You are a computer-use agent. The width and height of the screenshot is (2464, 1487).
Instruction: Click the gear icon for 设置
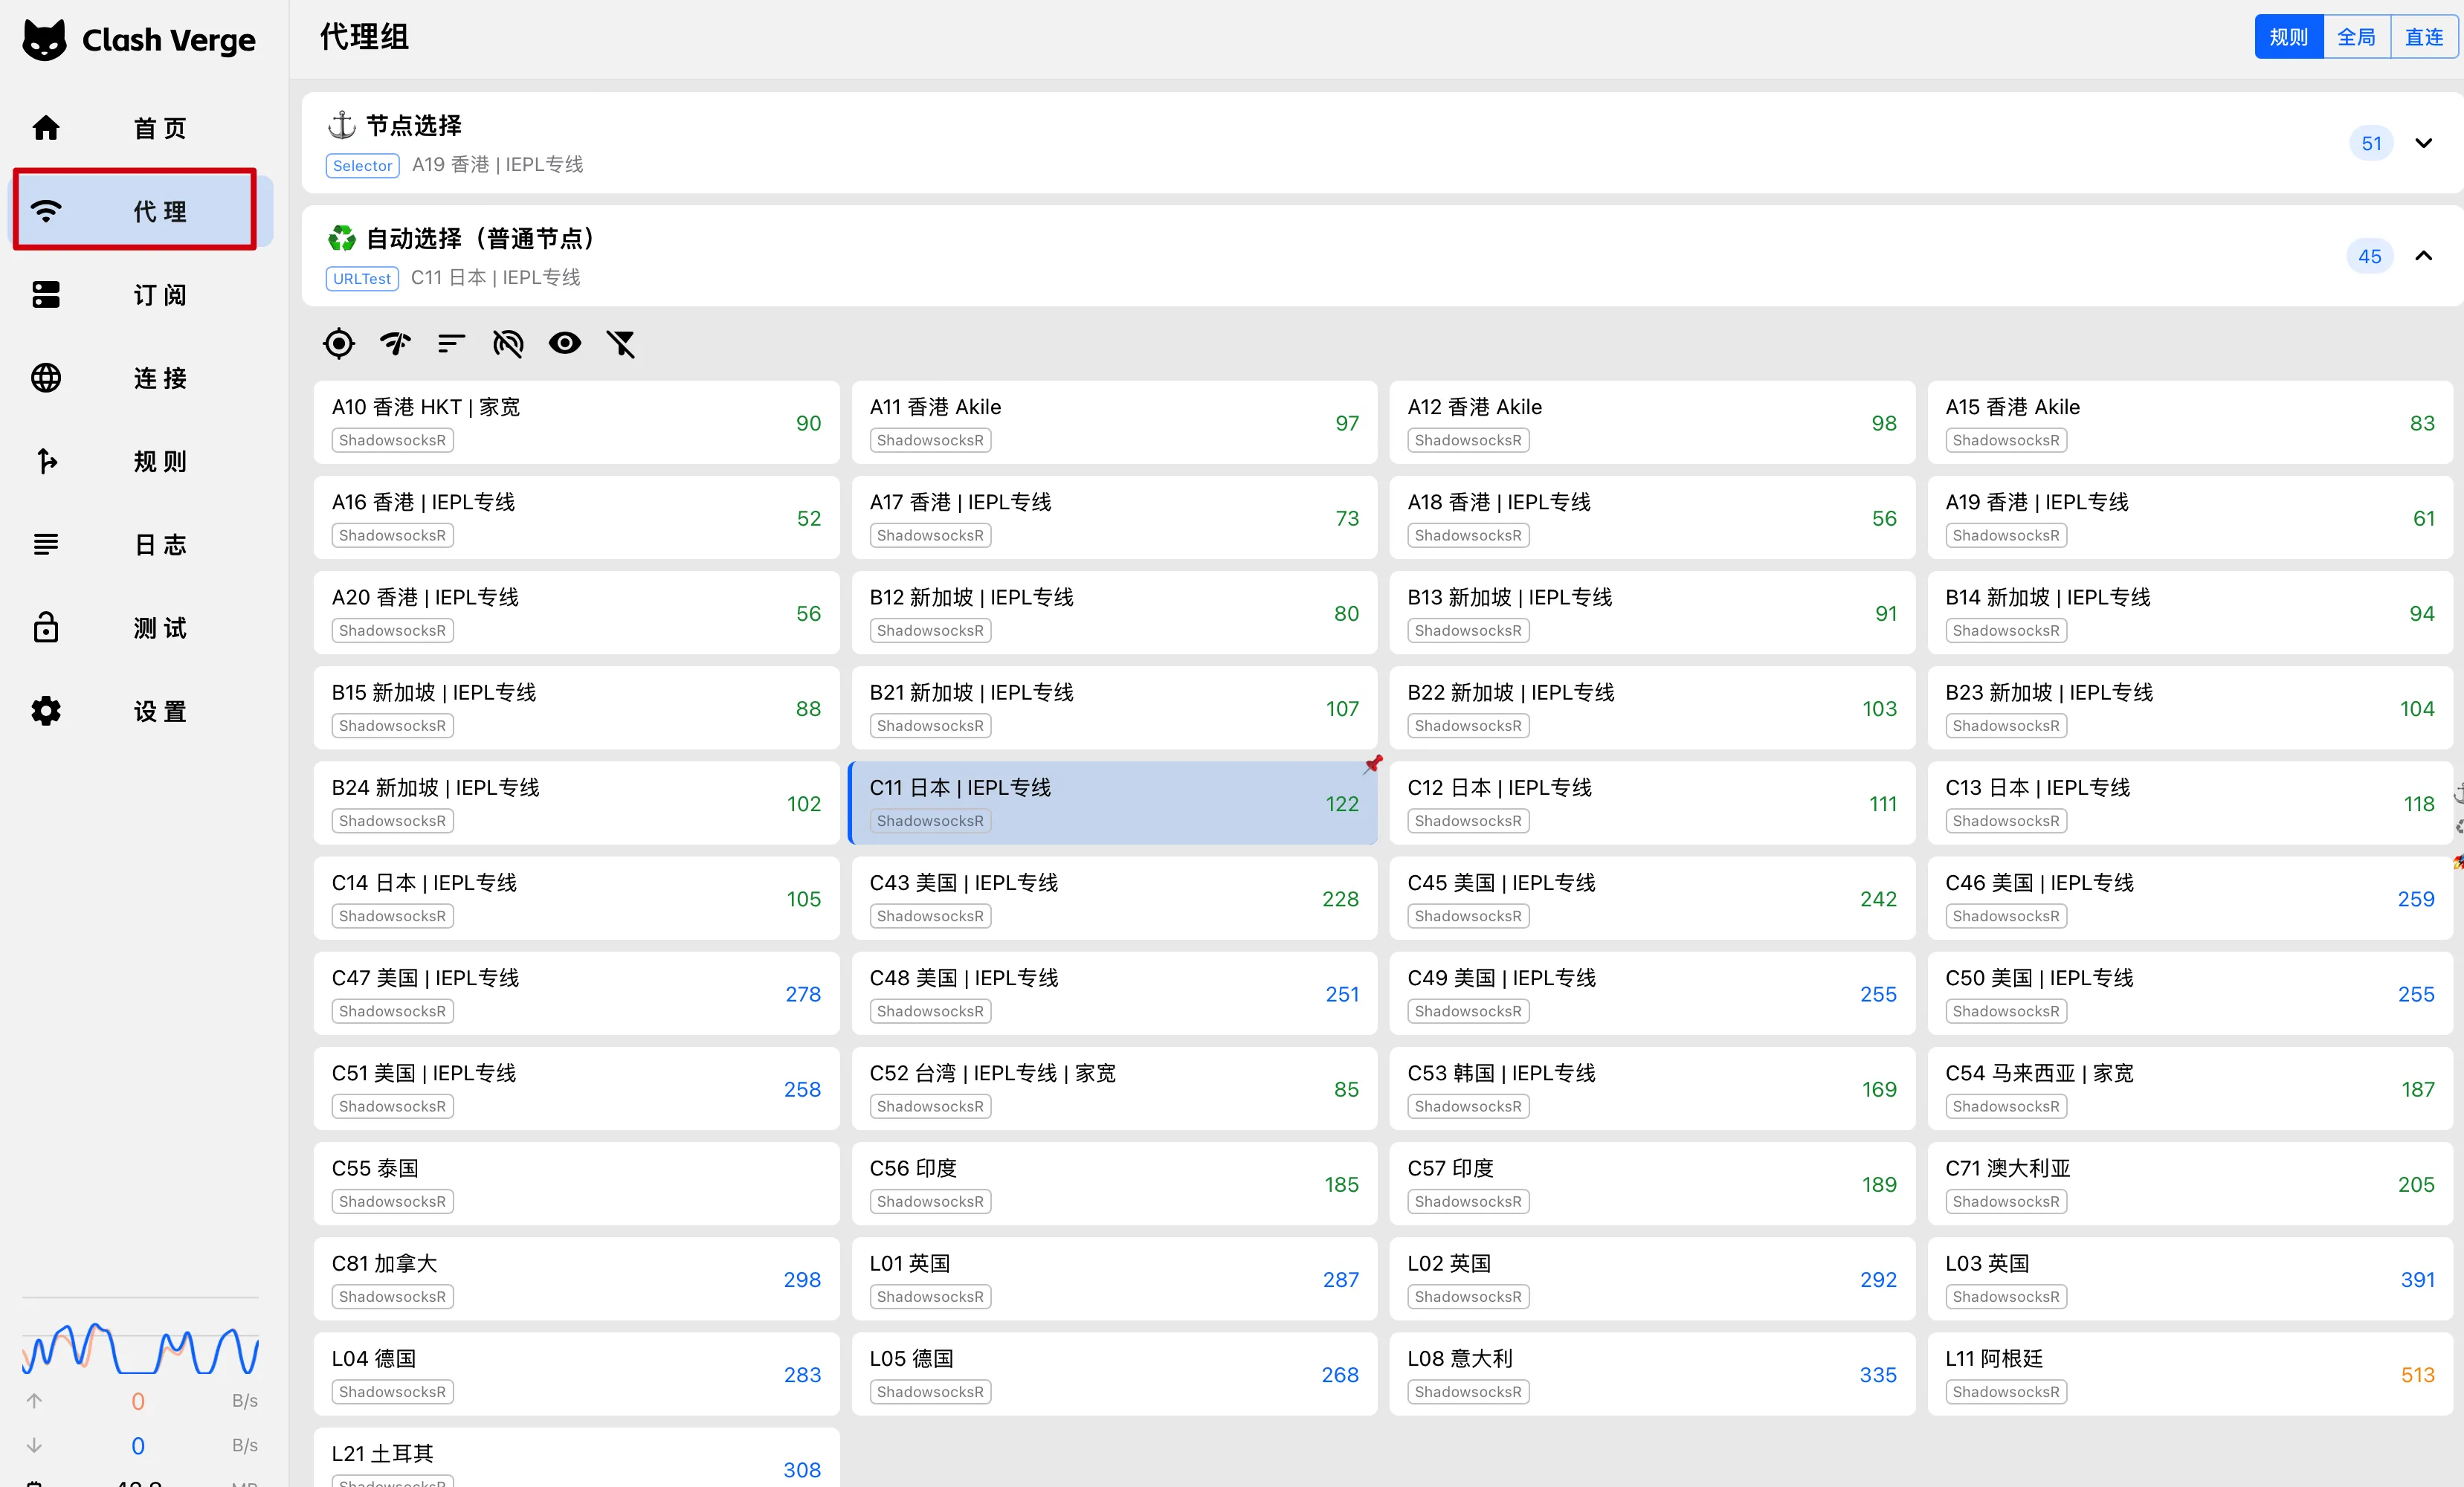[46, 711]
